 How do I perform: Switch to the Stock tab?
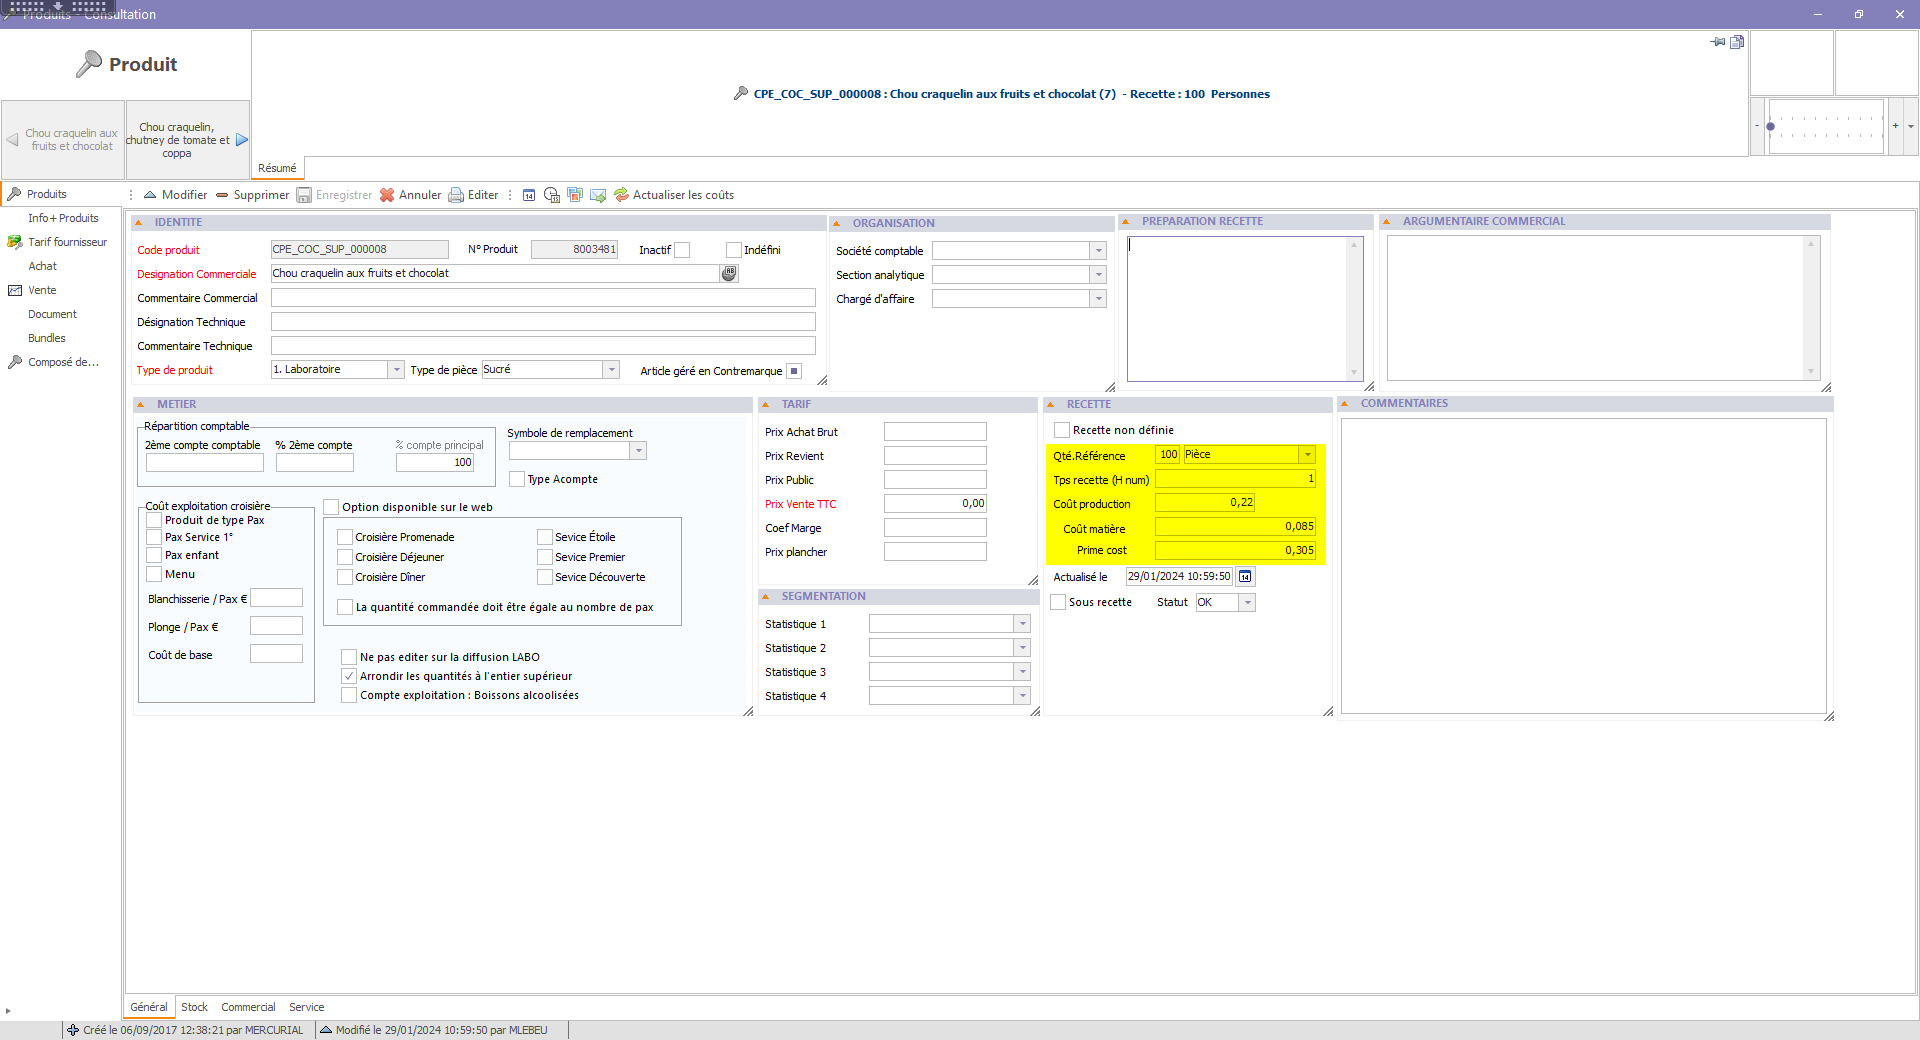point(194,1007)
